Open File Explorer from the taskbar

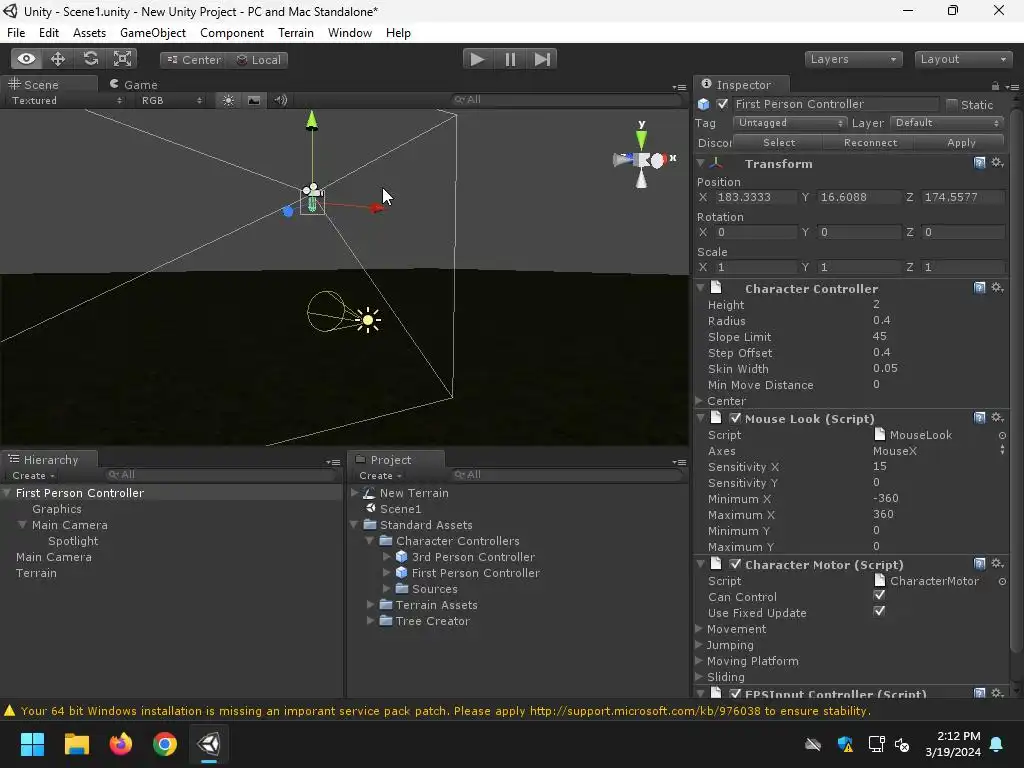pos(76,744)
